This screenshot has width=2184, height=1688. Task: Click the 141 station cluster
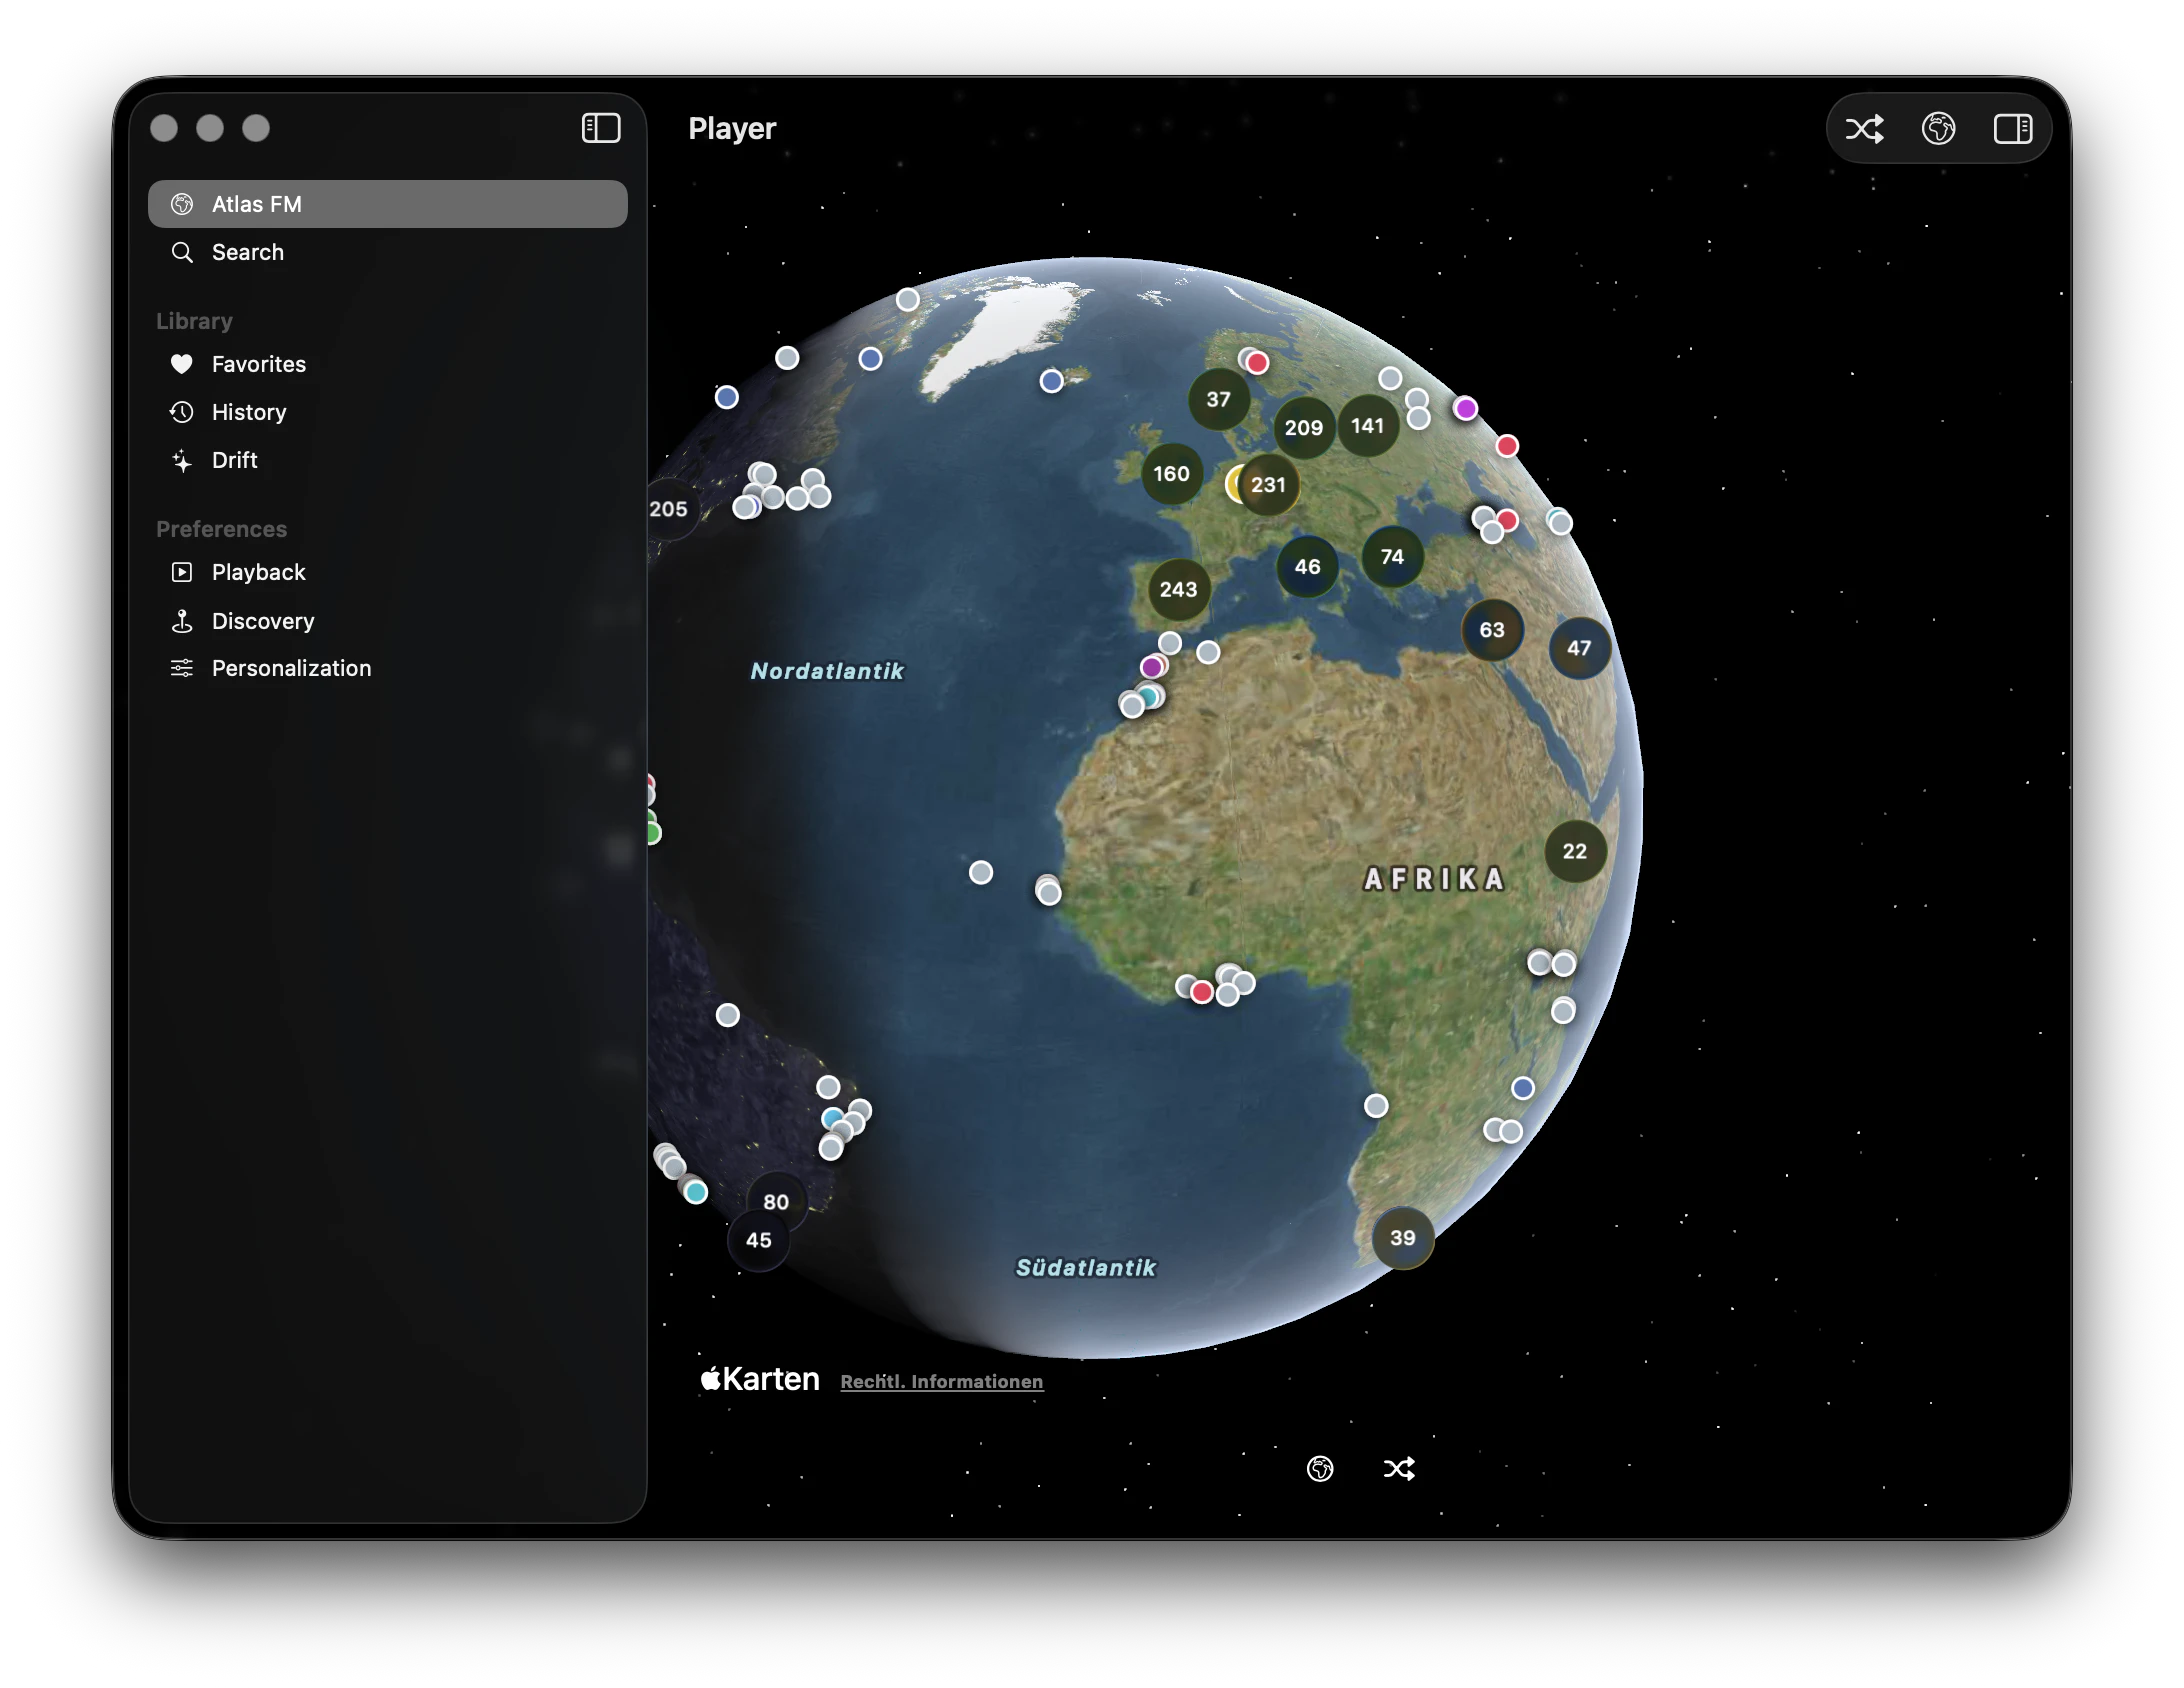[1367, 425]
